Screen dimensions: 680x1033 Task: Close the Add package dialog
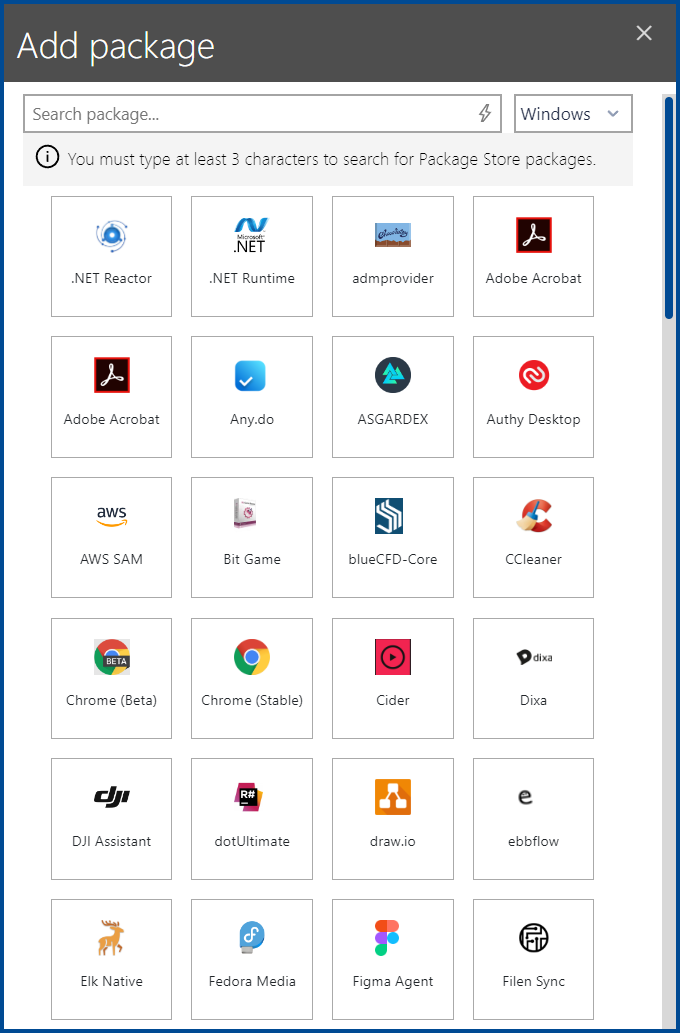pyautogui.click(x=644, y=33)
